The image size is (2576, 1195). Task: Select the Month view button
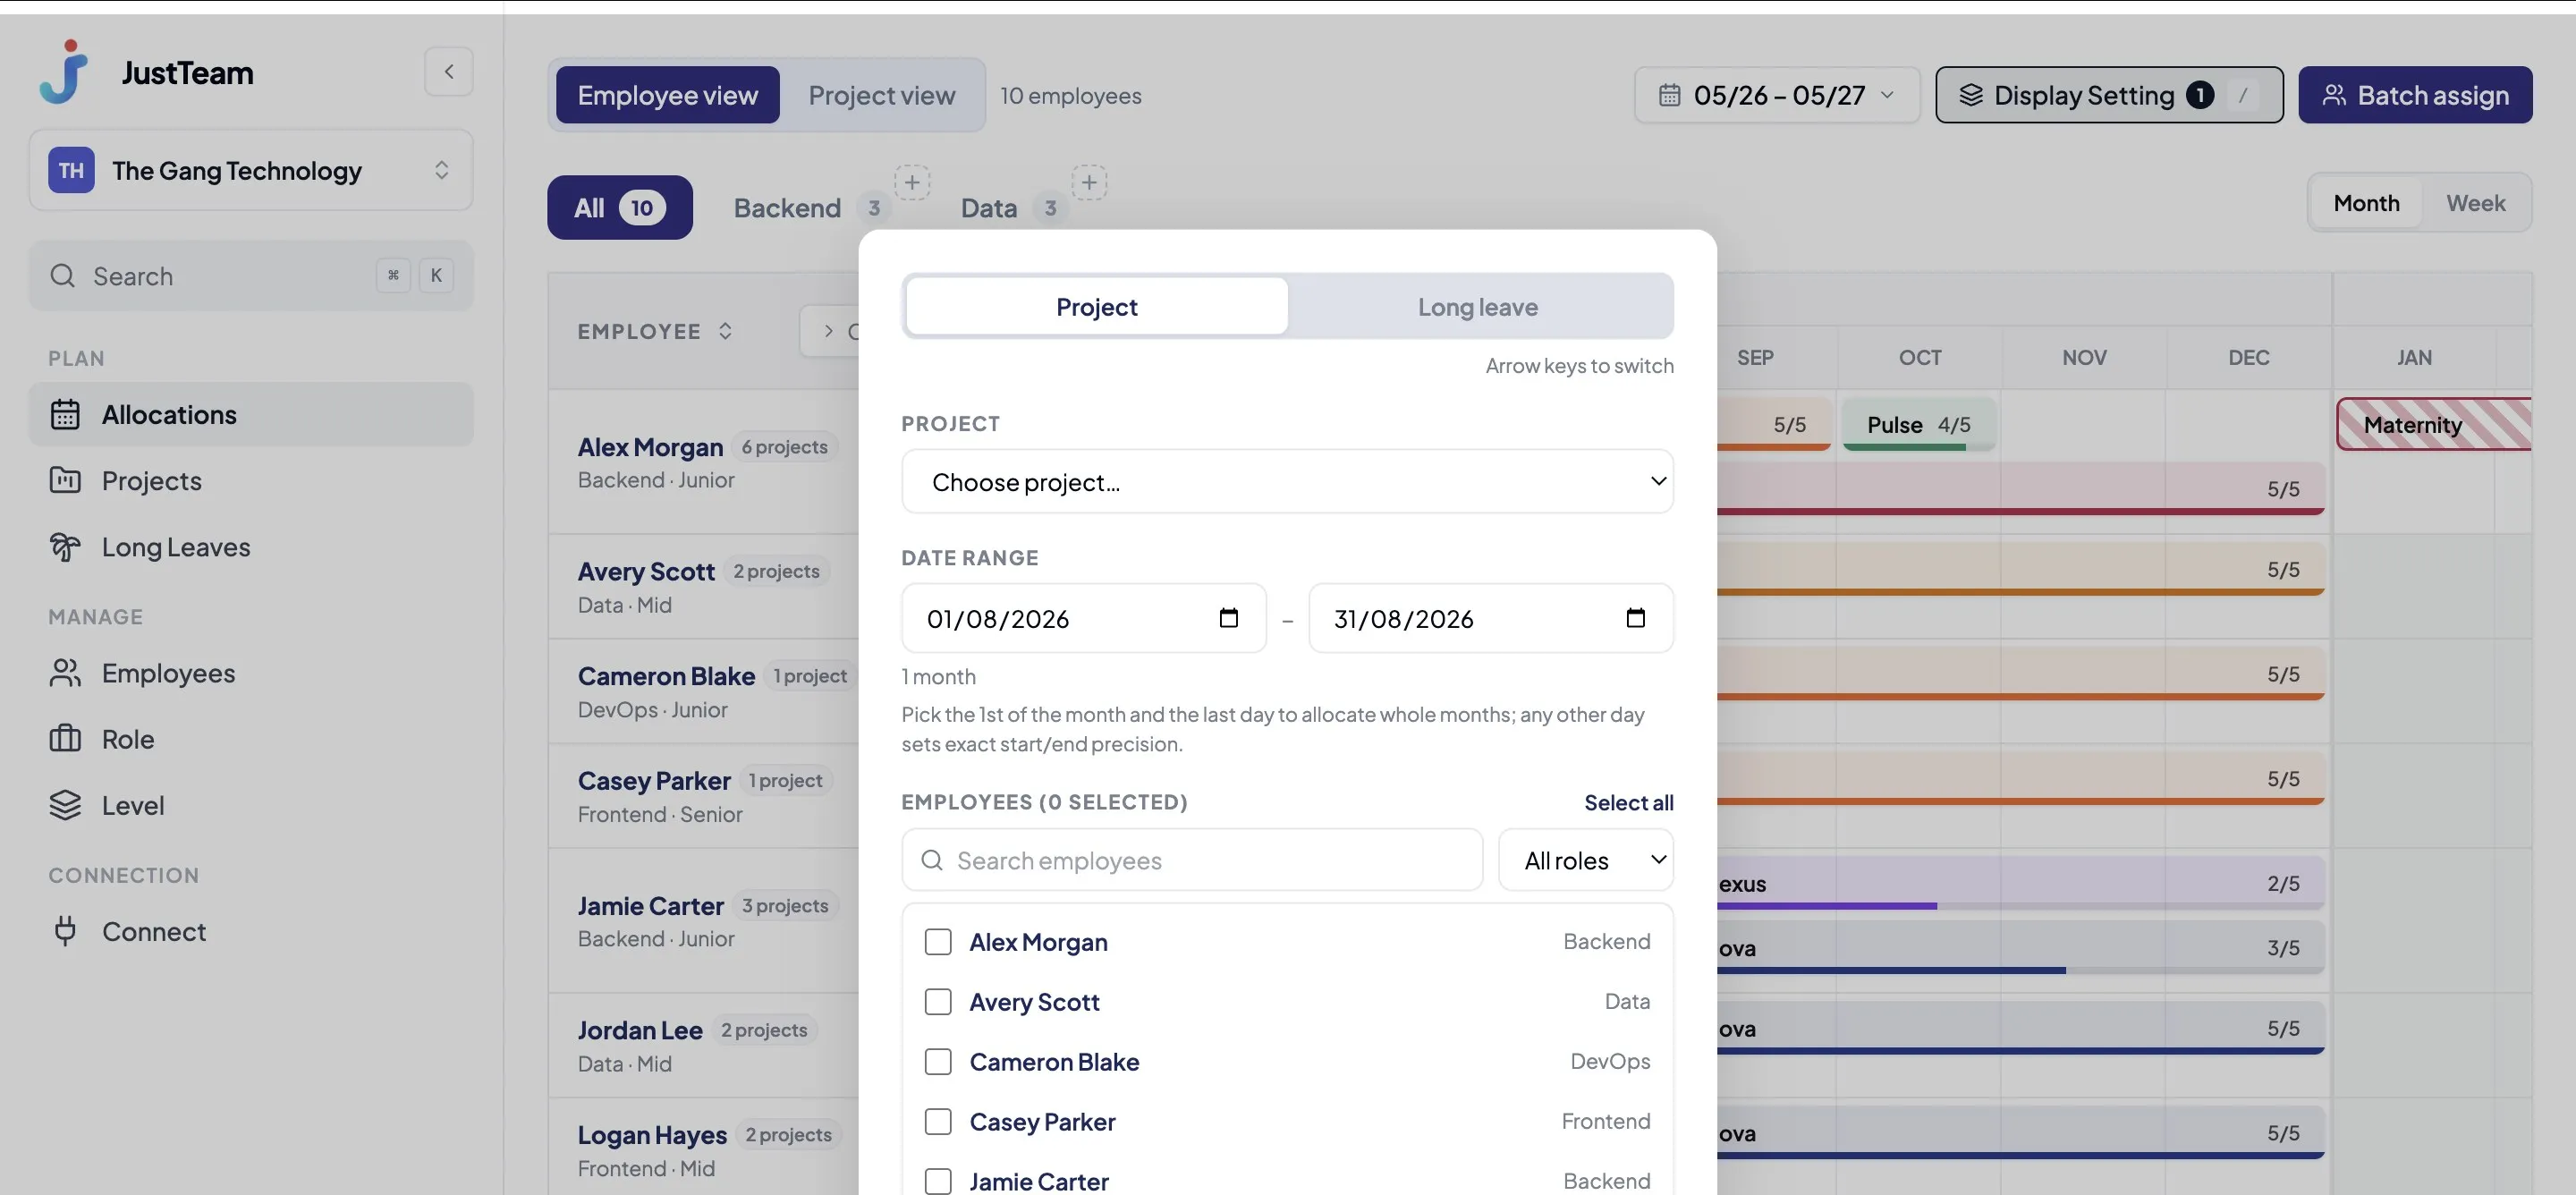(2366, 203)
